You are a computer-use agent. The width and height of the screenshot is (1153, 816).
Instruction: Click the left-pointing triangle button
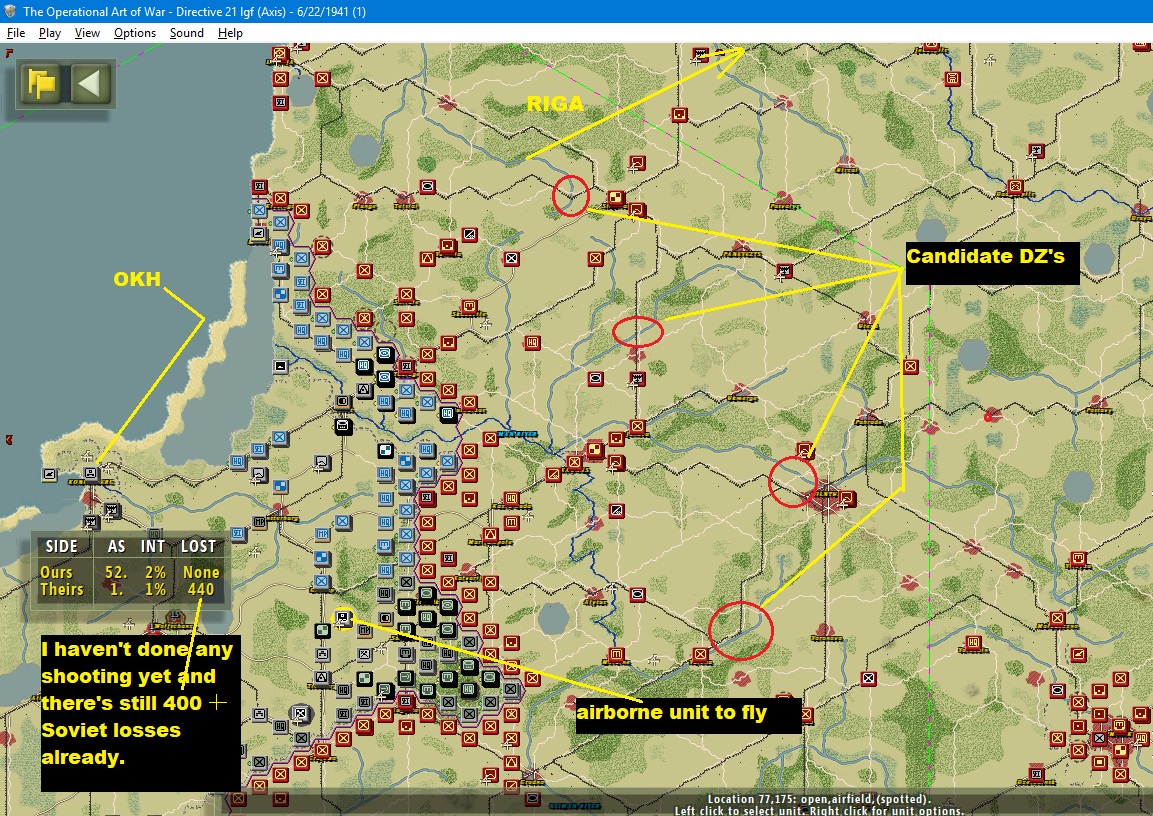click(x=90, y=83)
